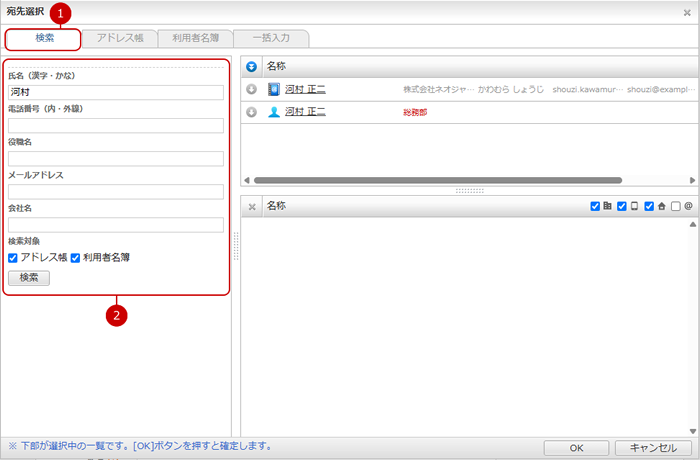Toggle the mobile phone checkbox in selected list header
Image resolution: width=700 pixels, height=460 pixels.
tap(622, 206)
